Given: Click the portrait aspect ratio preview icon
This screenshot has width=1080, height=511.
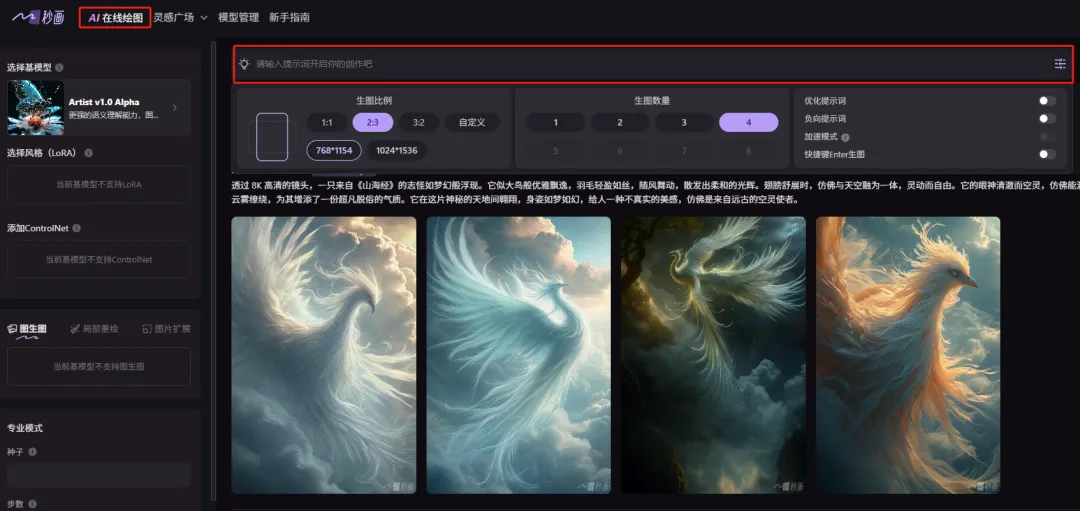Looking at the screenshot, I should [x=272, y=137].
